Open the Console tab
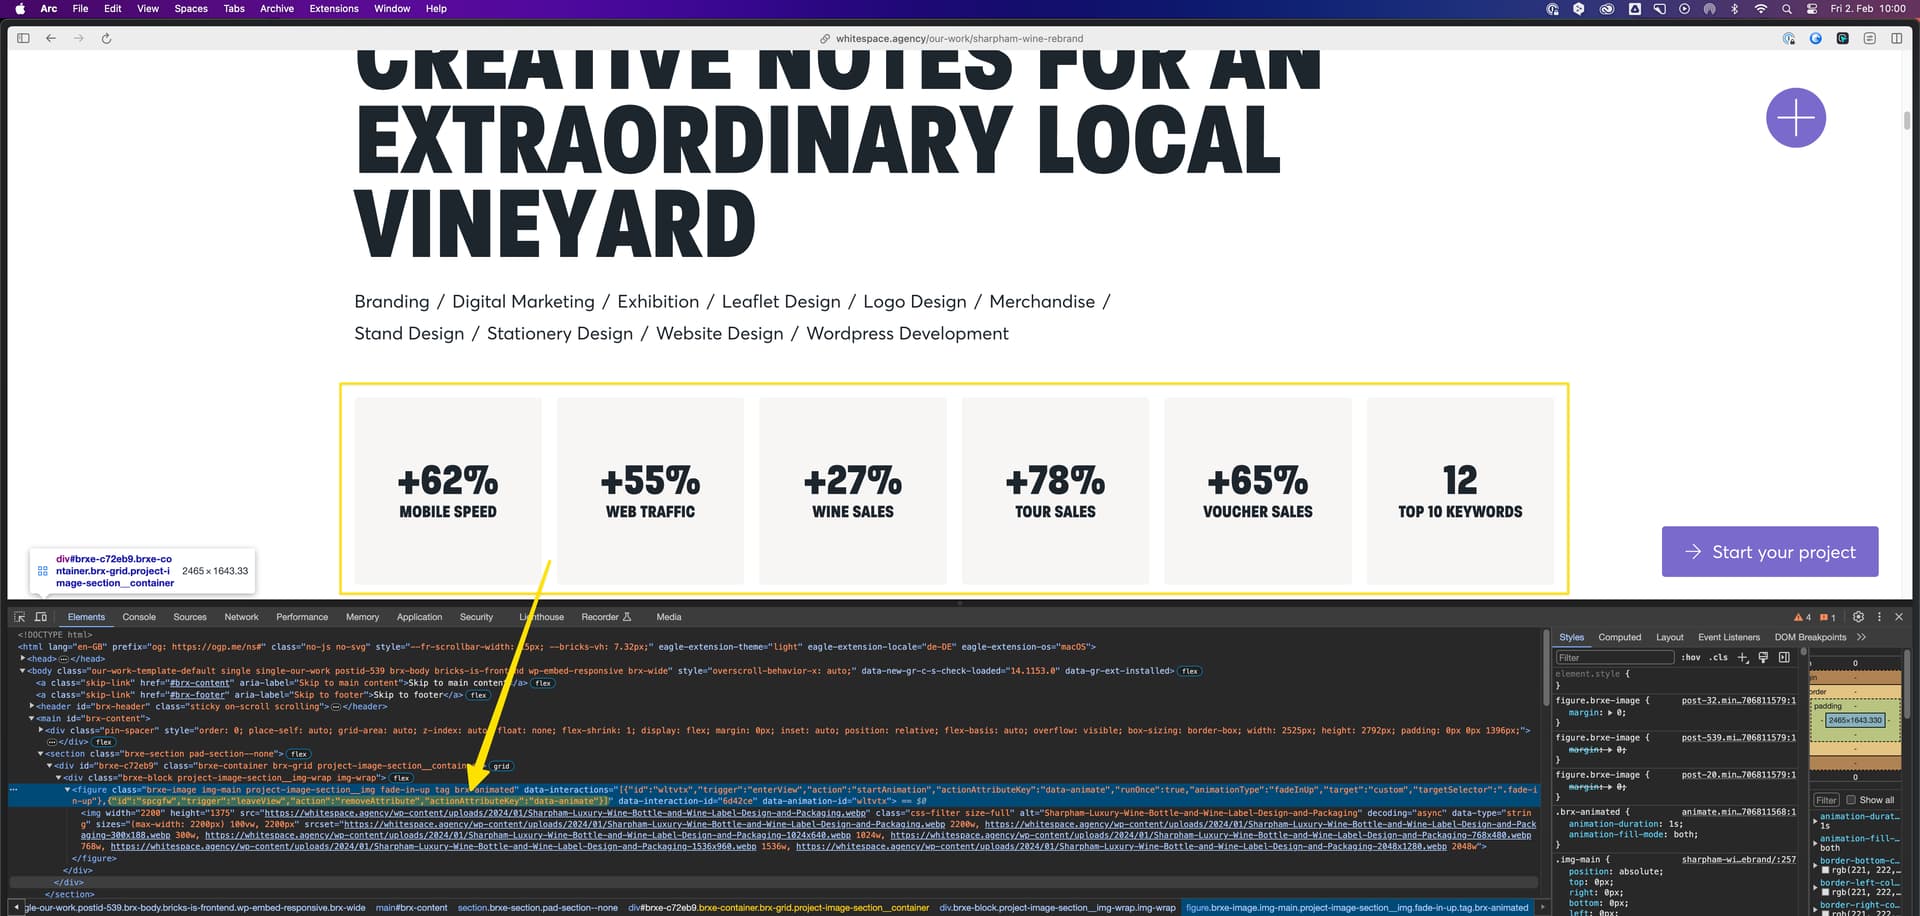This screenshot has width=1920, height=916. point(139,617)
